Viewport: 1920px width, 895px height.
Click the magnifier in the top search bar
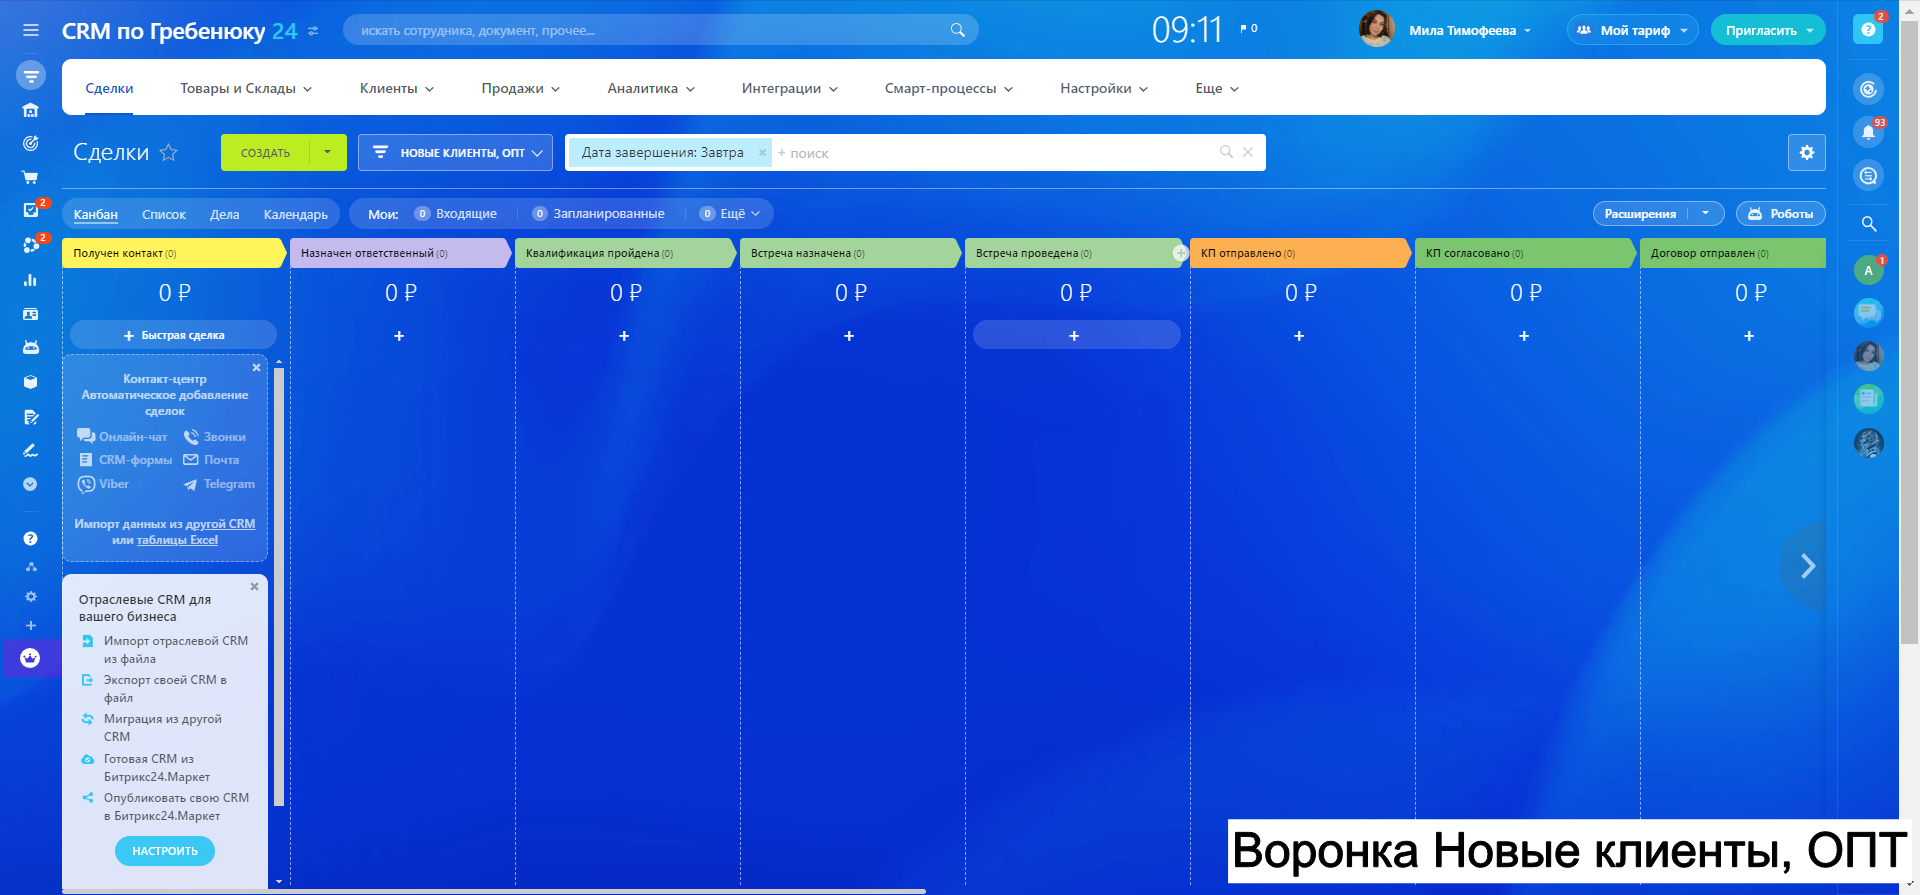click(x=957, y=30)
